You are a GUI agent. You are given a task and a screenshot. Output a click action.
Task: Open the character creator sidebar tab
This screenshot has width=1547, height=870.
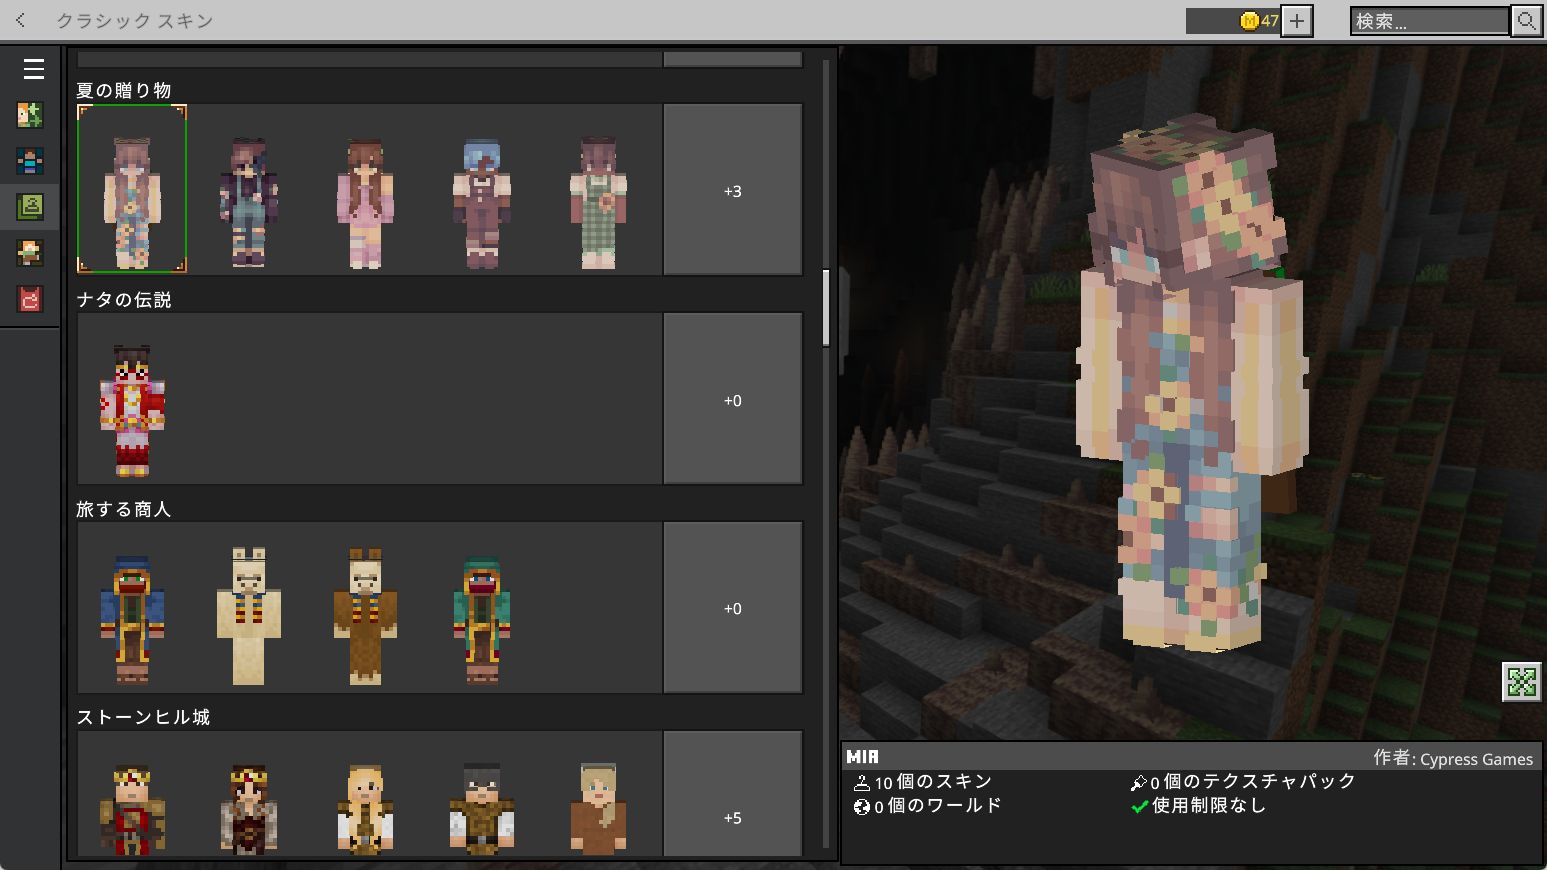[30, 161]
